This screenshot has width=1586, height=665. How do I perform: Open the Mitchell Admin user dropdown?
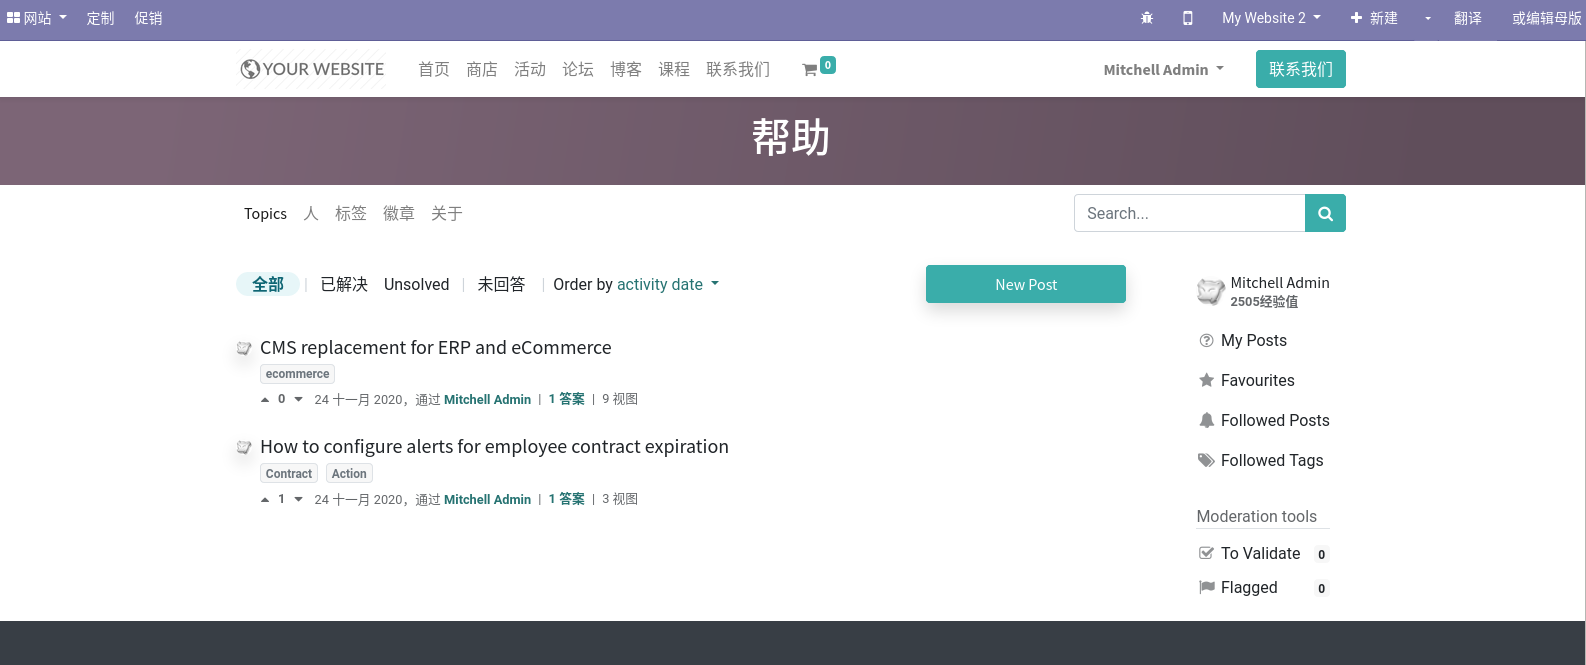(1163, 69)
